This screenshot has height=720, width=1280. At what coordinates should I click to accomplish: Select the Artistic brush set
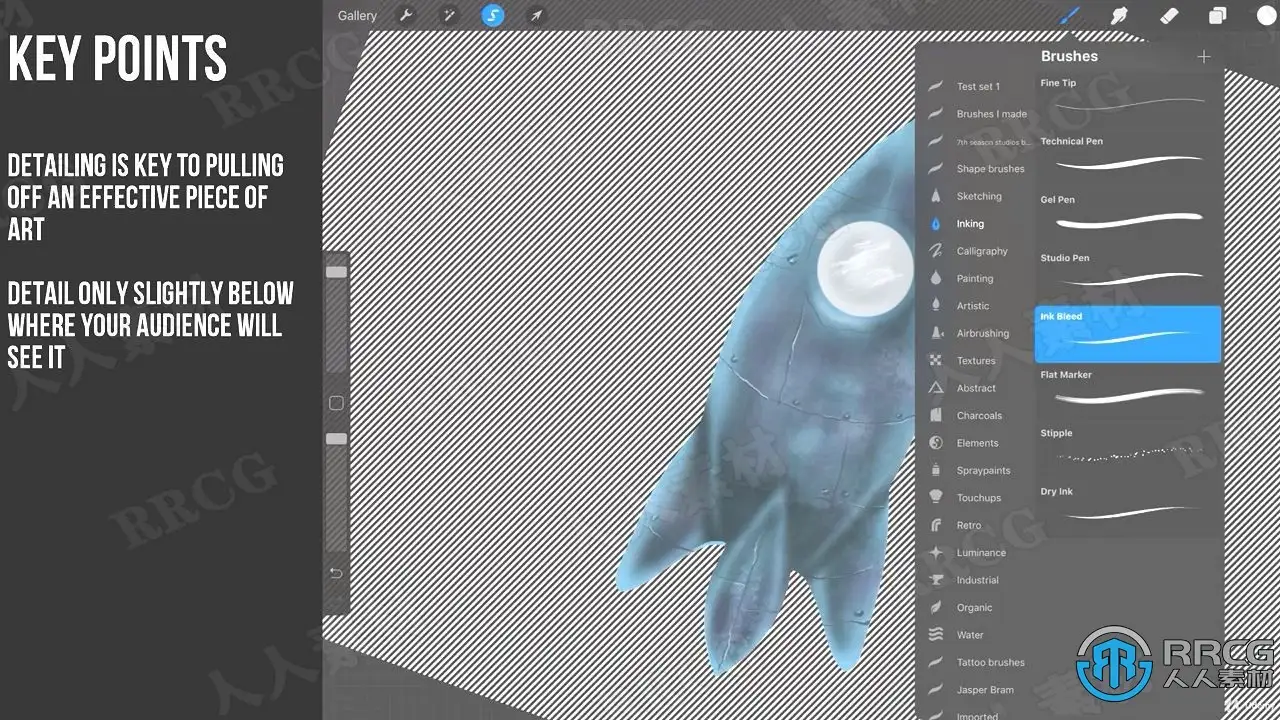coord(975,306)
